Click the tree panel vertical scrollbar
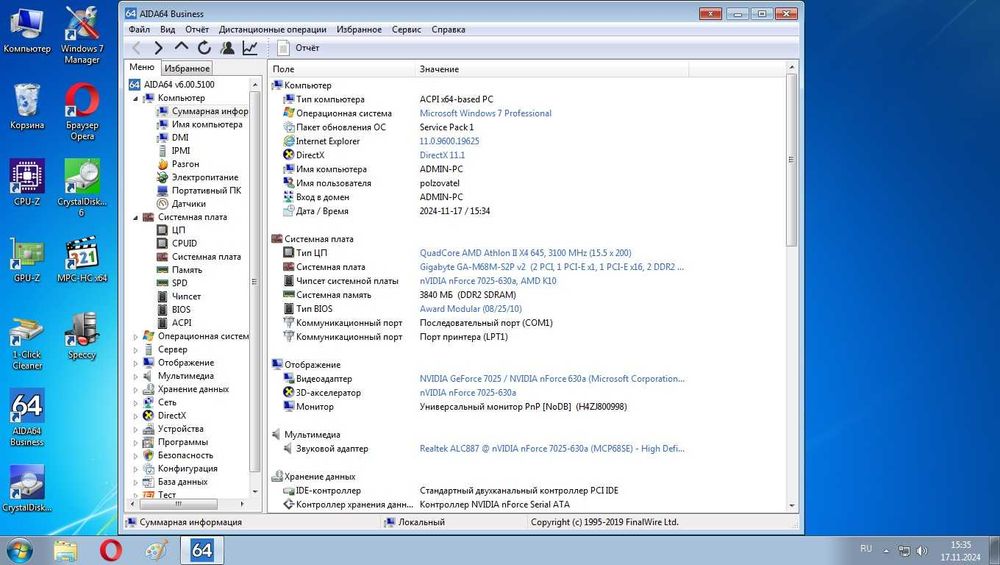Viewport: 1000px width, 565px height. coord(255,281)
